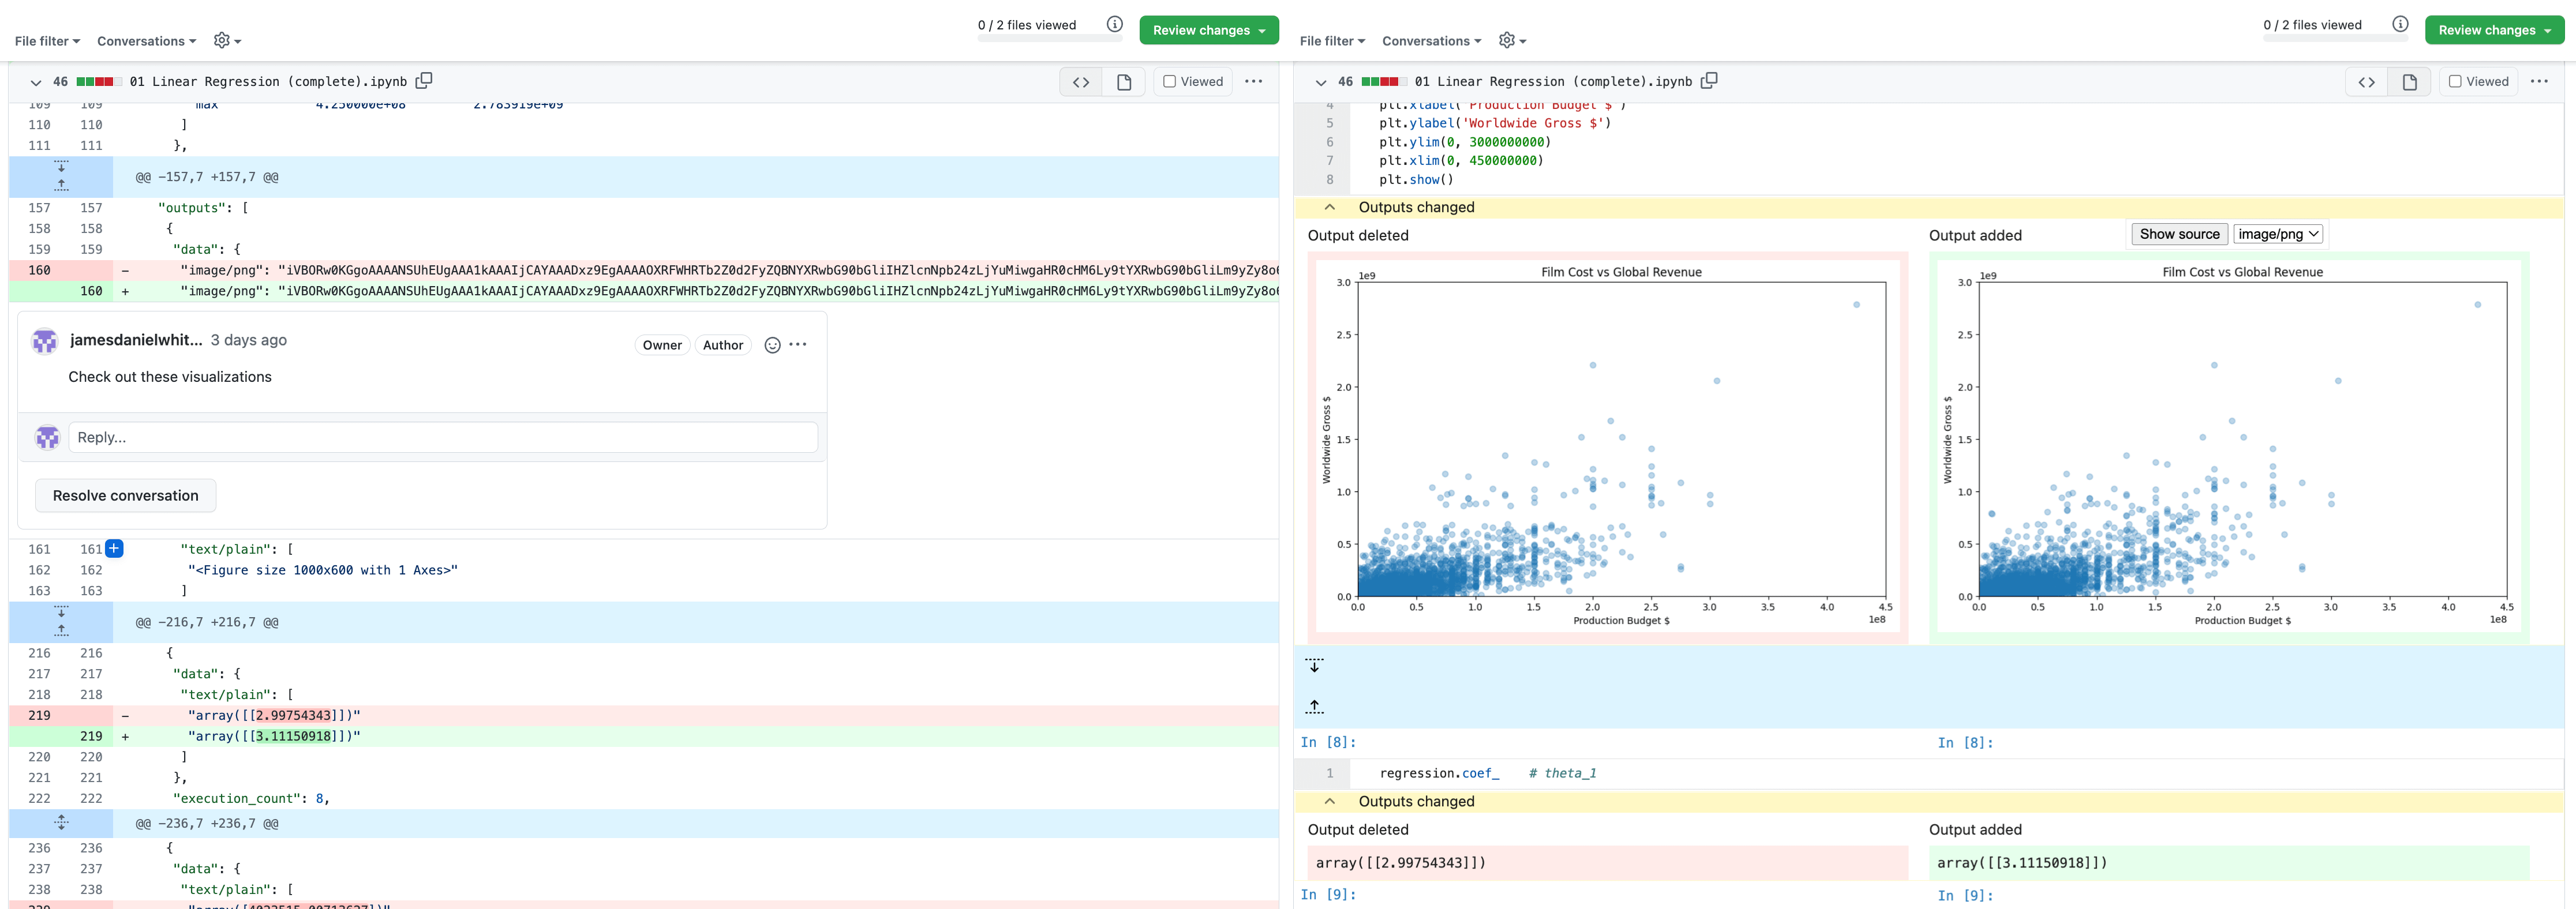
Task: Mark file as Viewed in left pane
Action: [1193, 82]
